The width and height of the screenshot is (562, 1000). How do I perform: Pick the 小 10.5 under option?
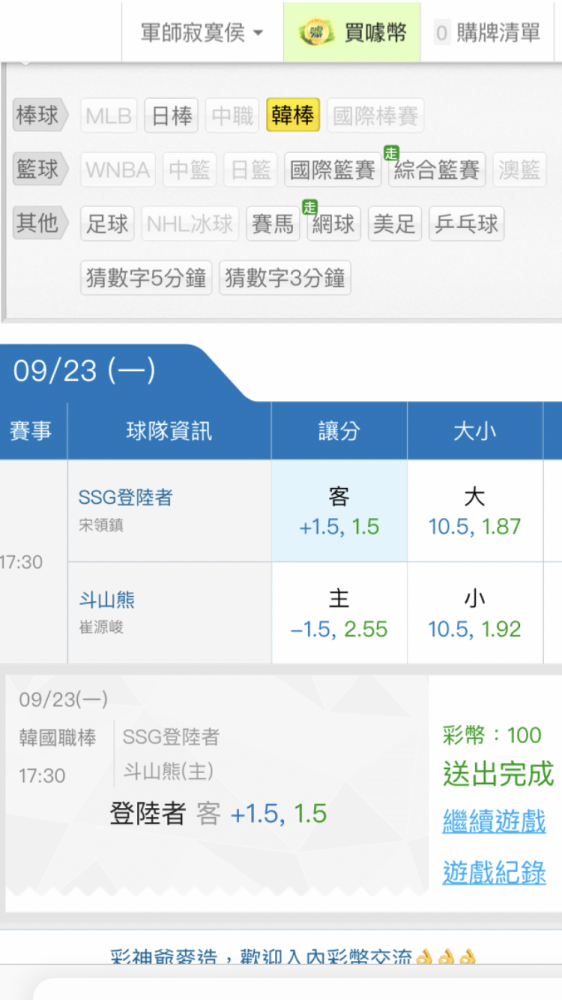(475, 613)
